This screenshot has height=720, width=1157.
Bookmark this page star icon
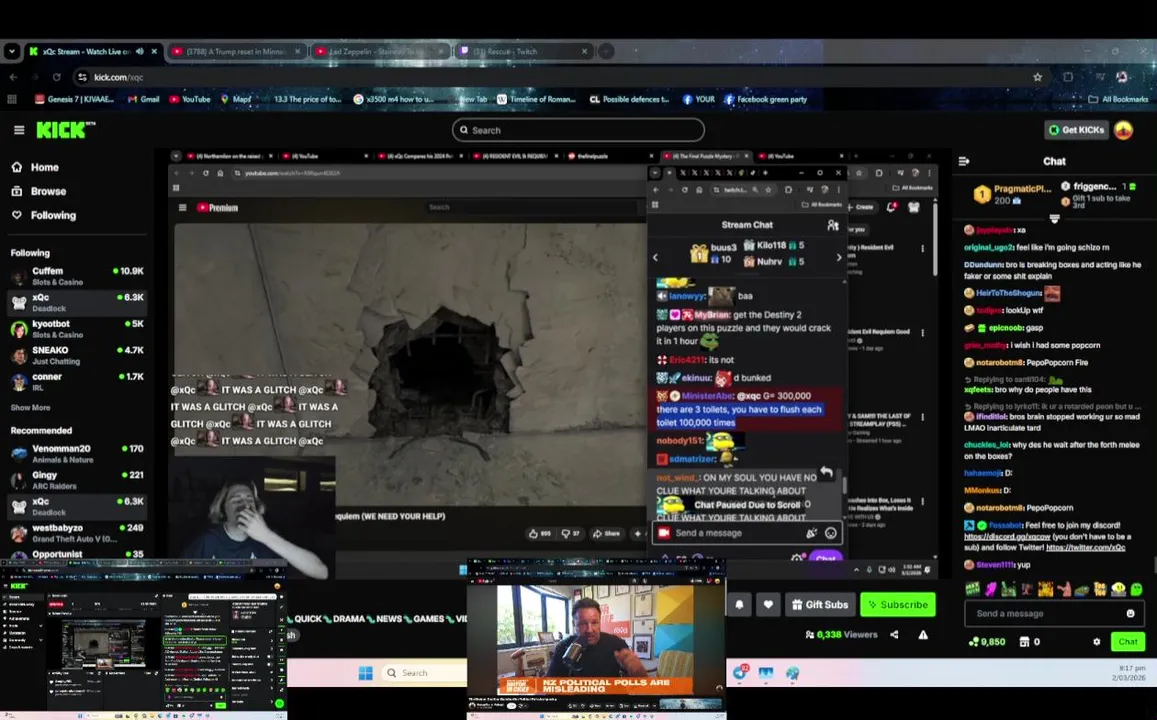point(1037,77)
